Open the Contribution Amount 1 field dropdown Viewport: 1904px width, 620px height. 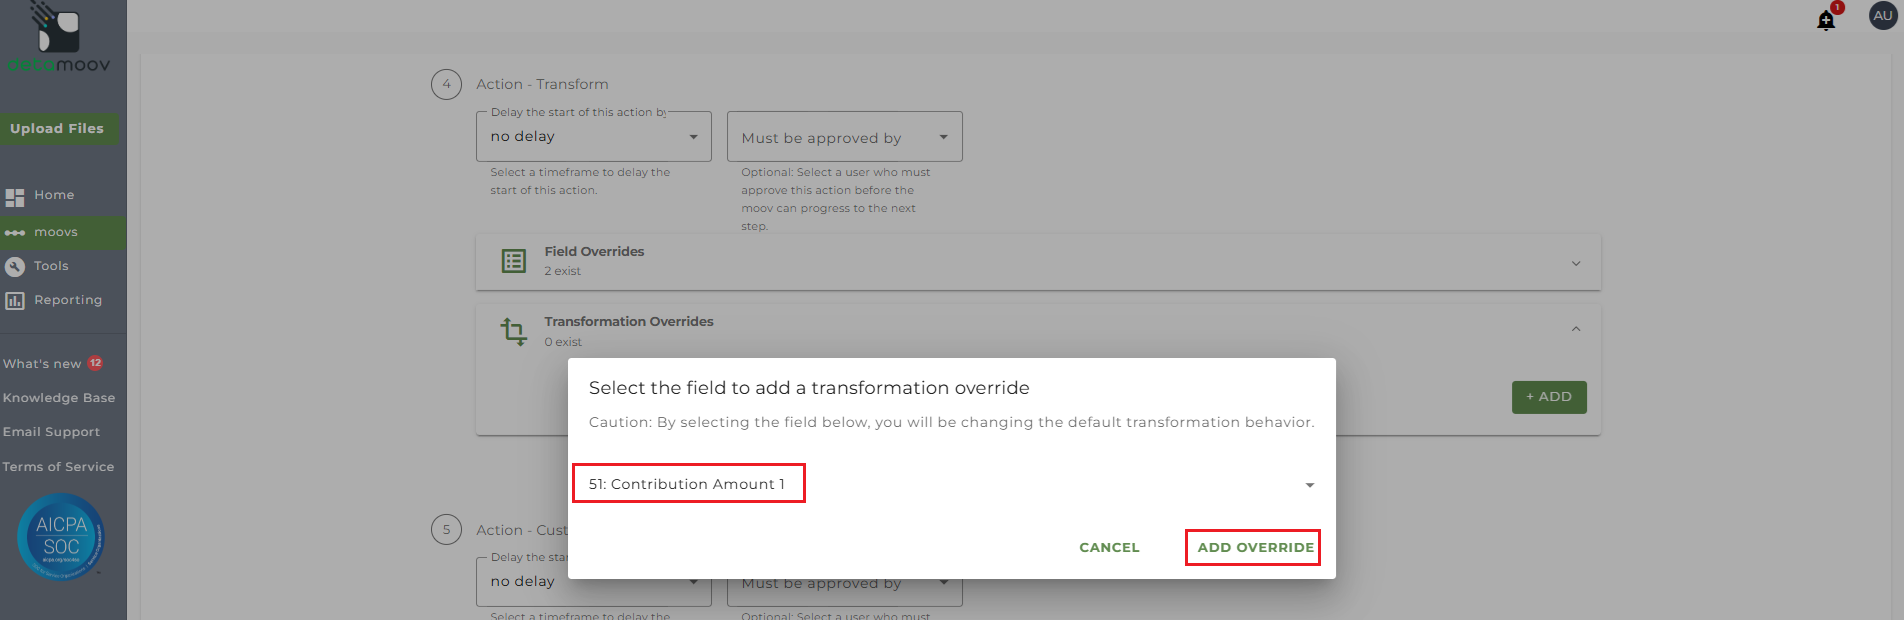pos(1308,485)
